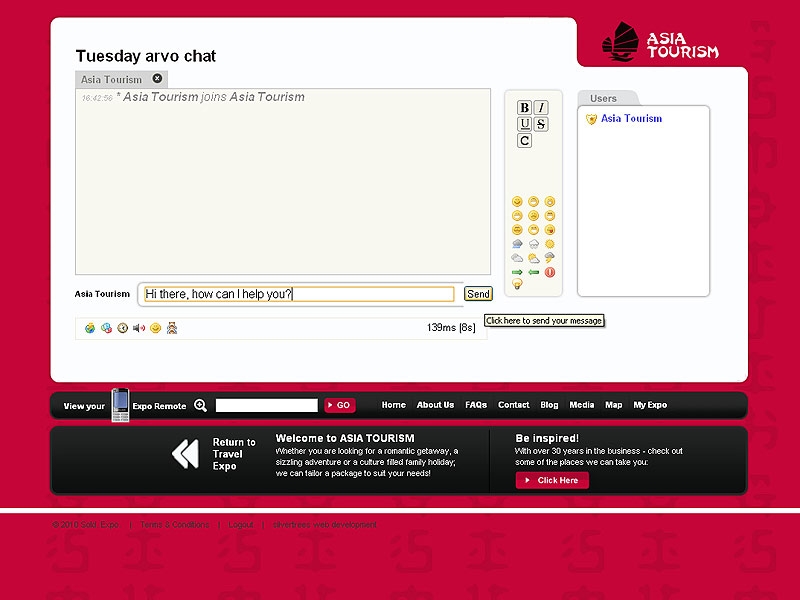Insert the green right arrow emoticon
The width and height of the screenshot is (800, 600).
[x=517, y=272]
